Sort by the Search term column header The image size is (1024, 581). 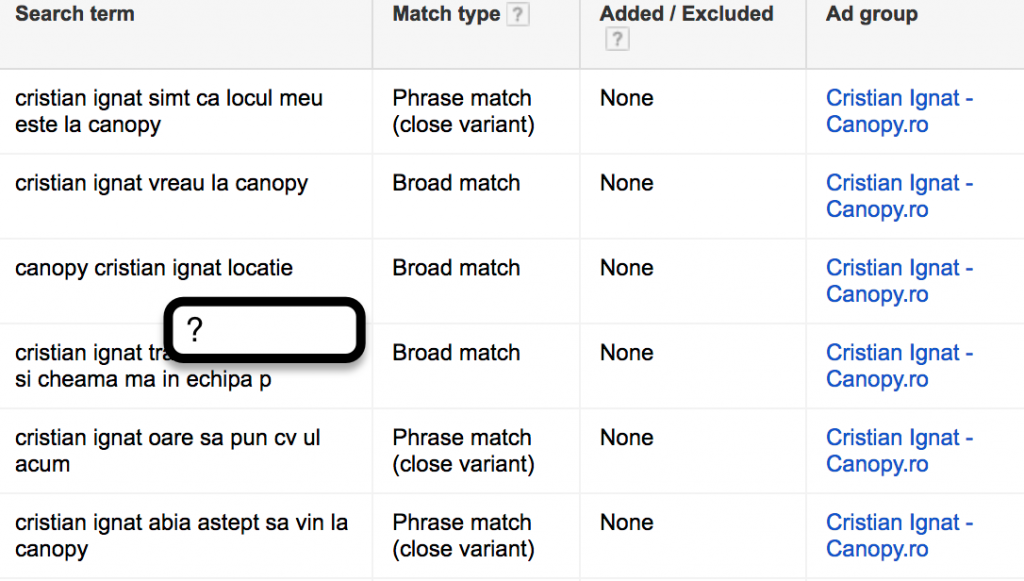tap(75, 14)
